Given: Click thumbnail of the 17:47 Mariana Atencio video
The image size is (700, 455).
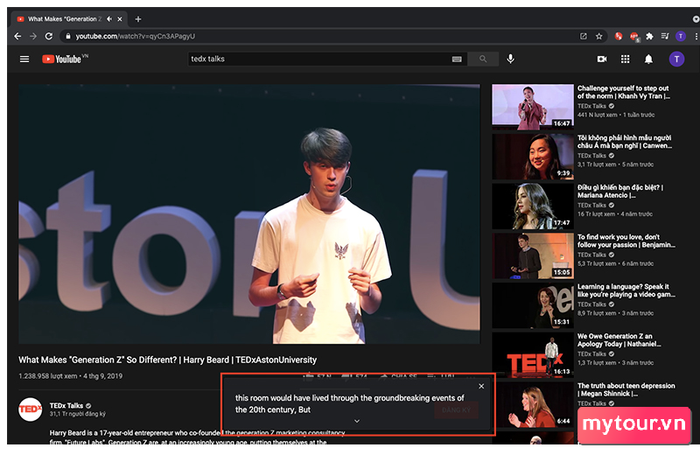Looking at the screenshot, I should [x=533, y=206].
